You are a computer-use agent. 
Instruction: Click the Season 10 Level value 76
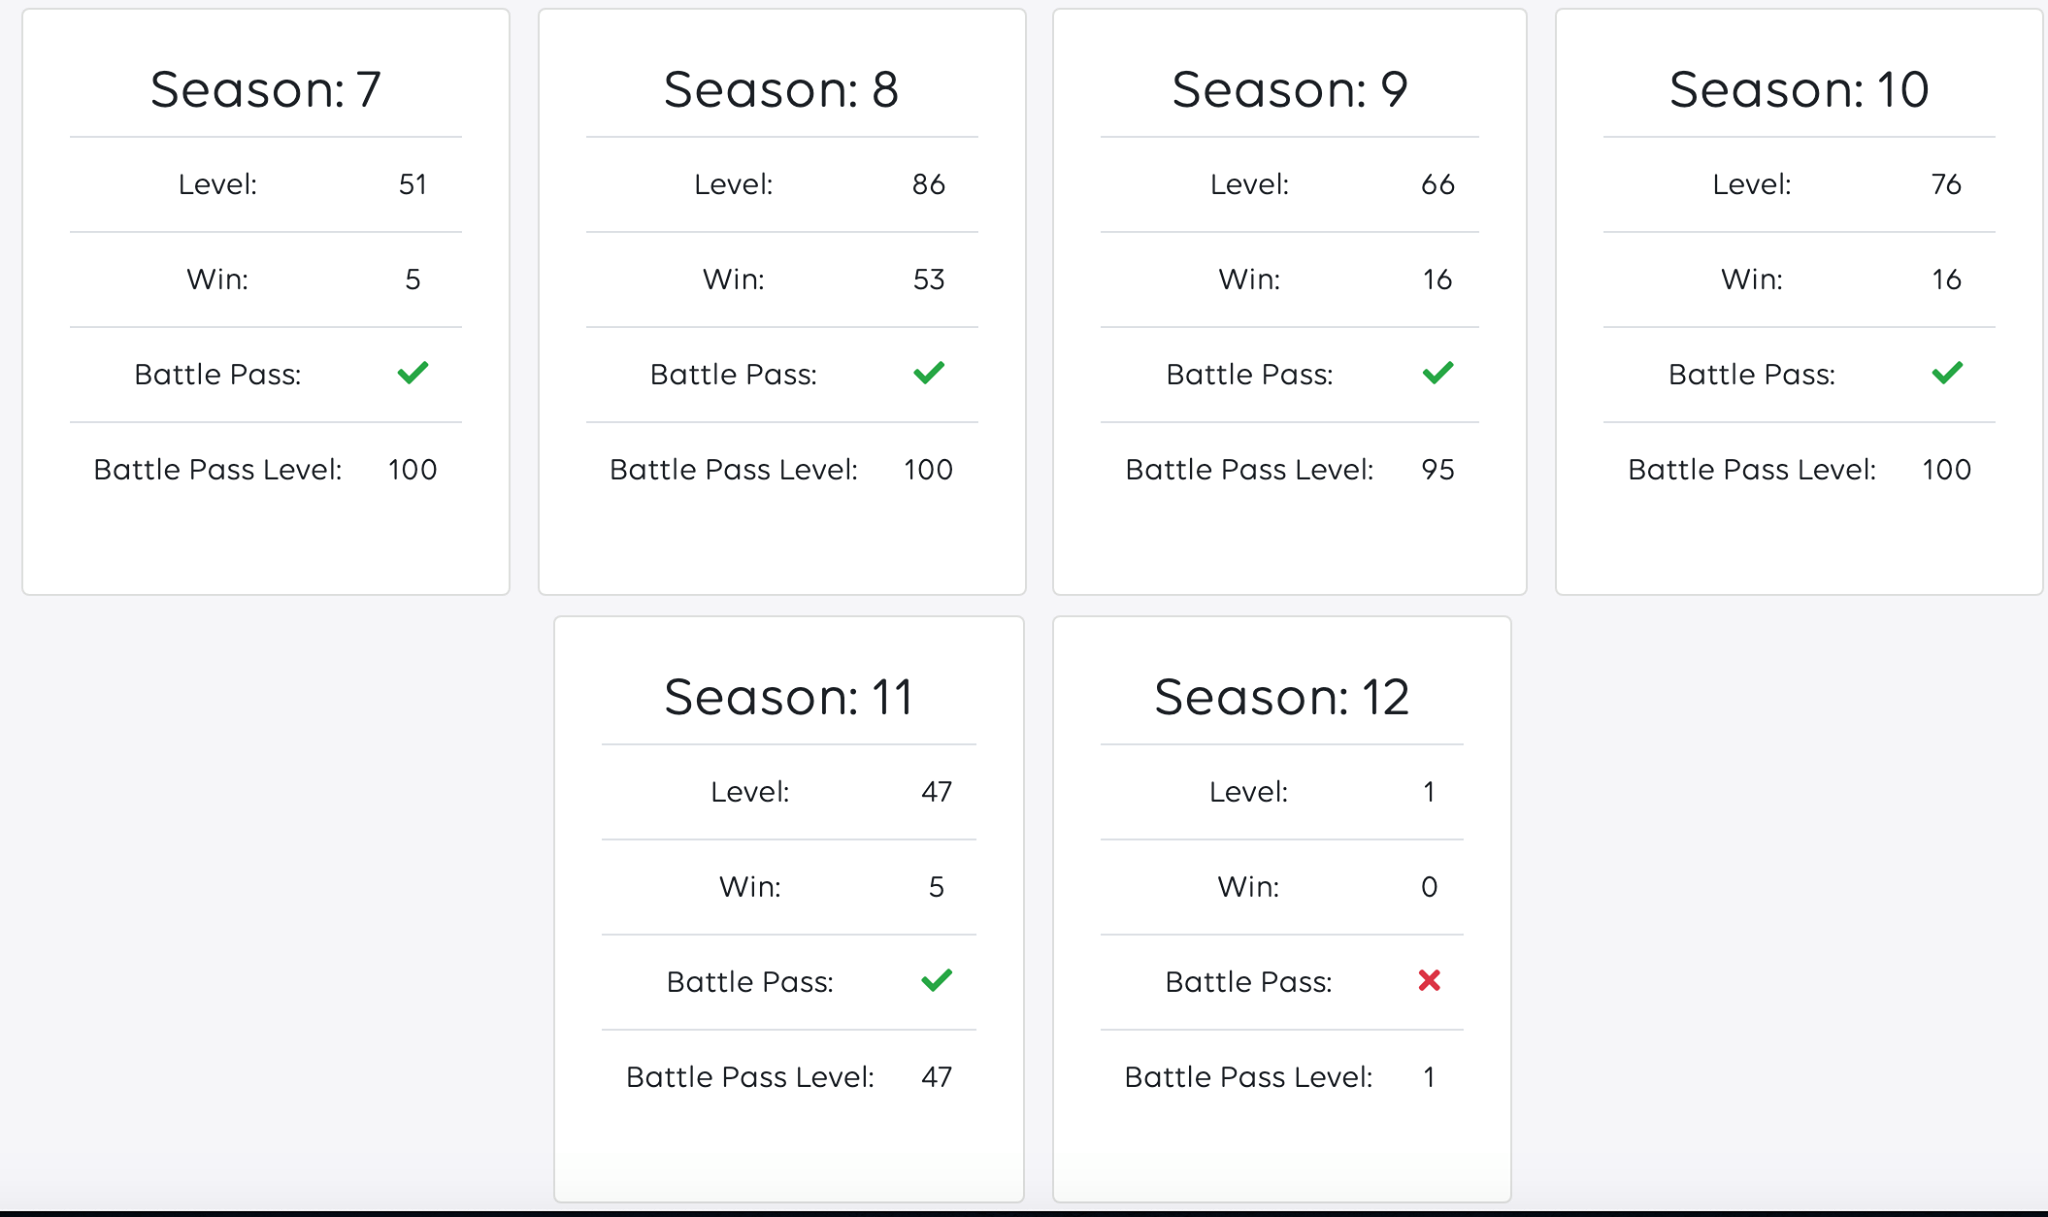pyautogui.click(x=1947, y=184)
